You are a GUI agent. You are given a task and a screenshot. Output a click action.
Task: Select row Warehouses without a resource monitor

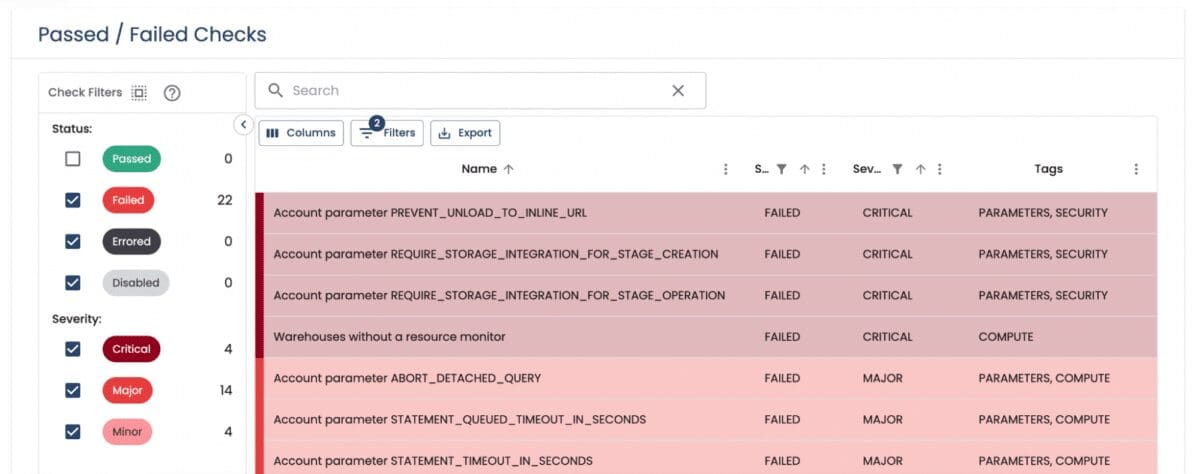pos(706,337)
